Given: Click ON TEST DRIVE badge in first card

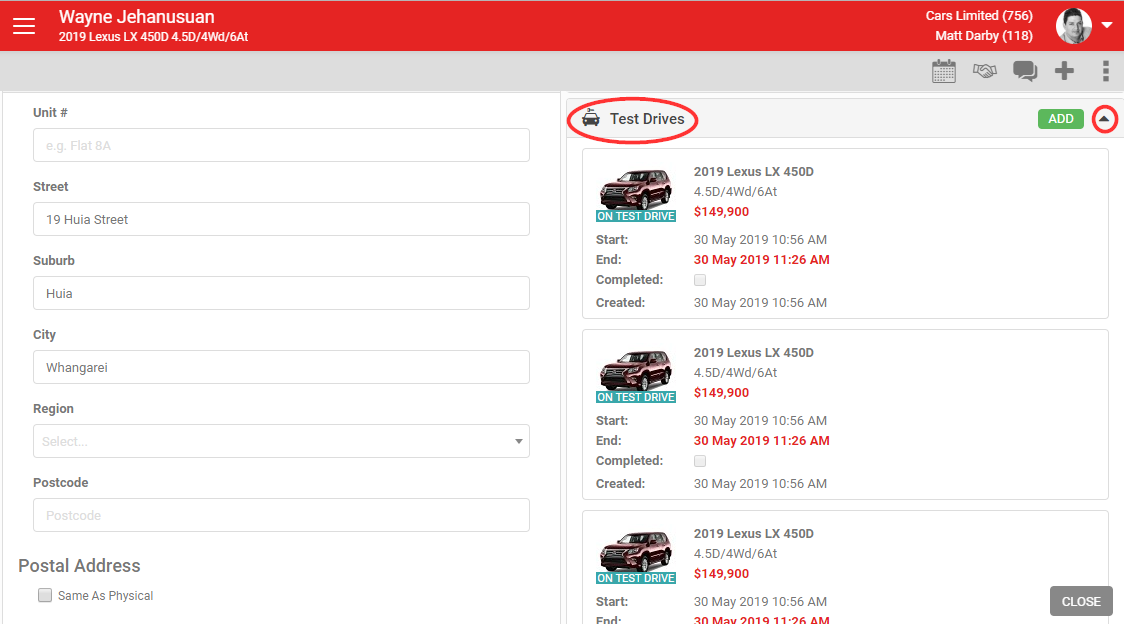Looking at the screenshot, I should [x=636, y=216].
